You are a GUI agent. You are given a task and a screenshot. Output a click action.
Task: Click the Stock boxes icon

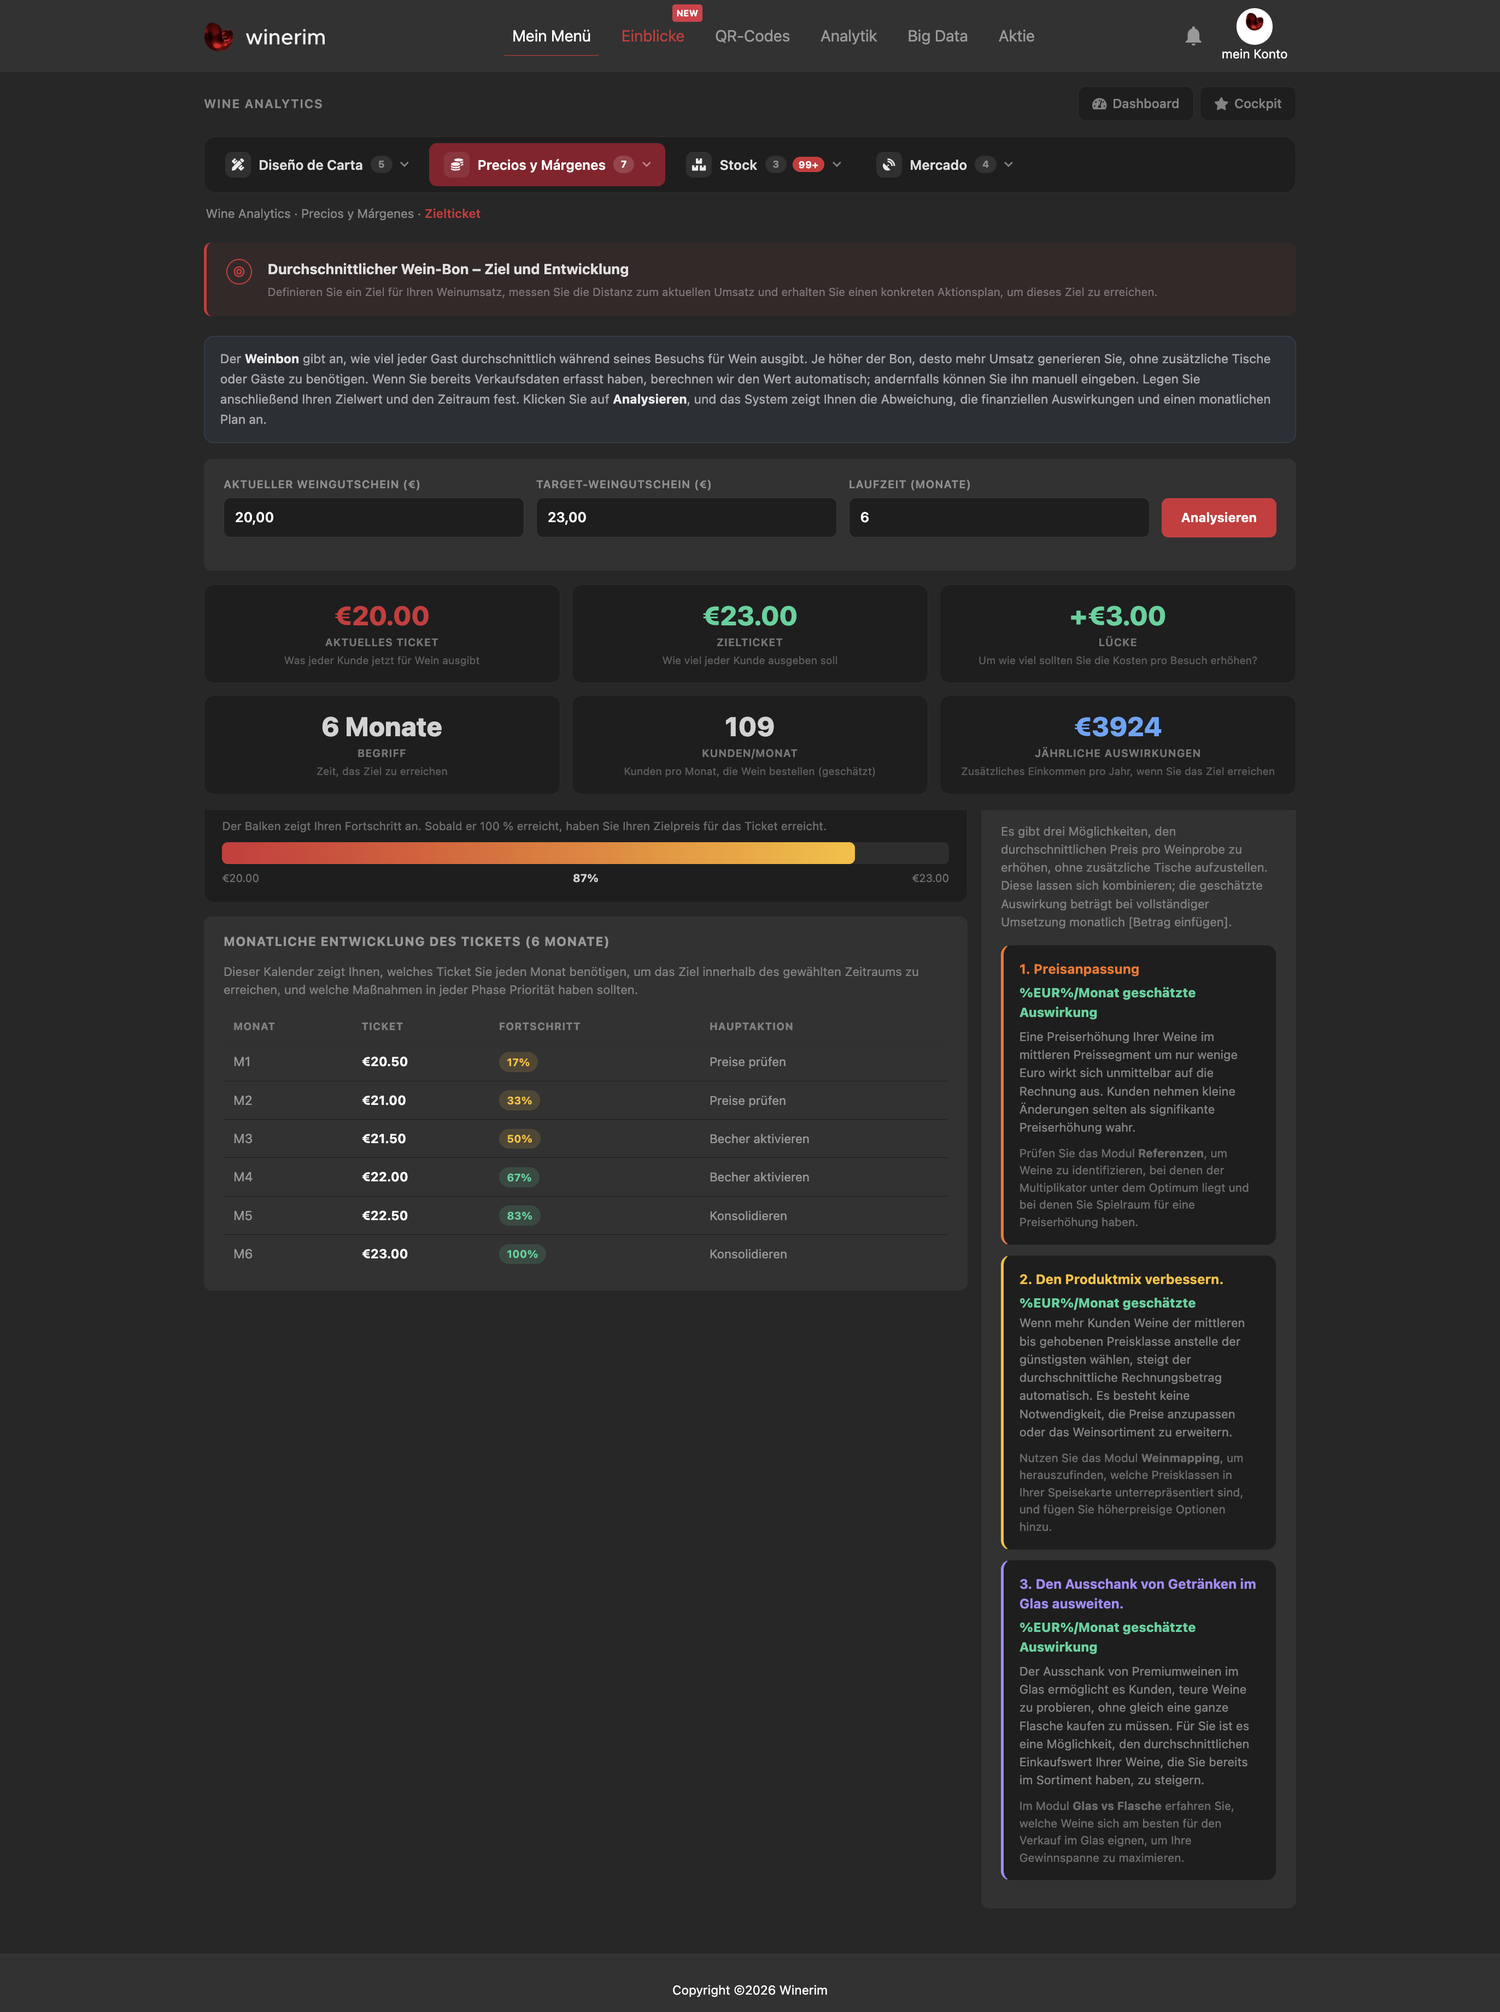[x=699, y=165]
